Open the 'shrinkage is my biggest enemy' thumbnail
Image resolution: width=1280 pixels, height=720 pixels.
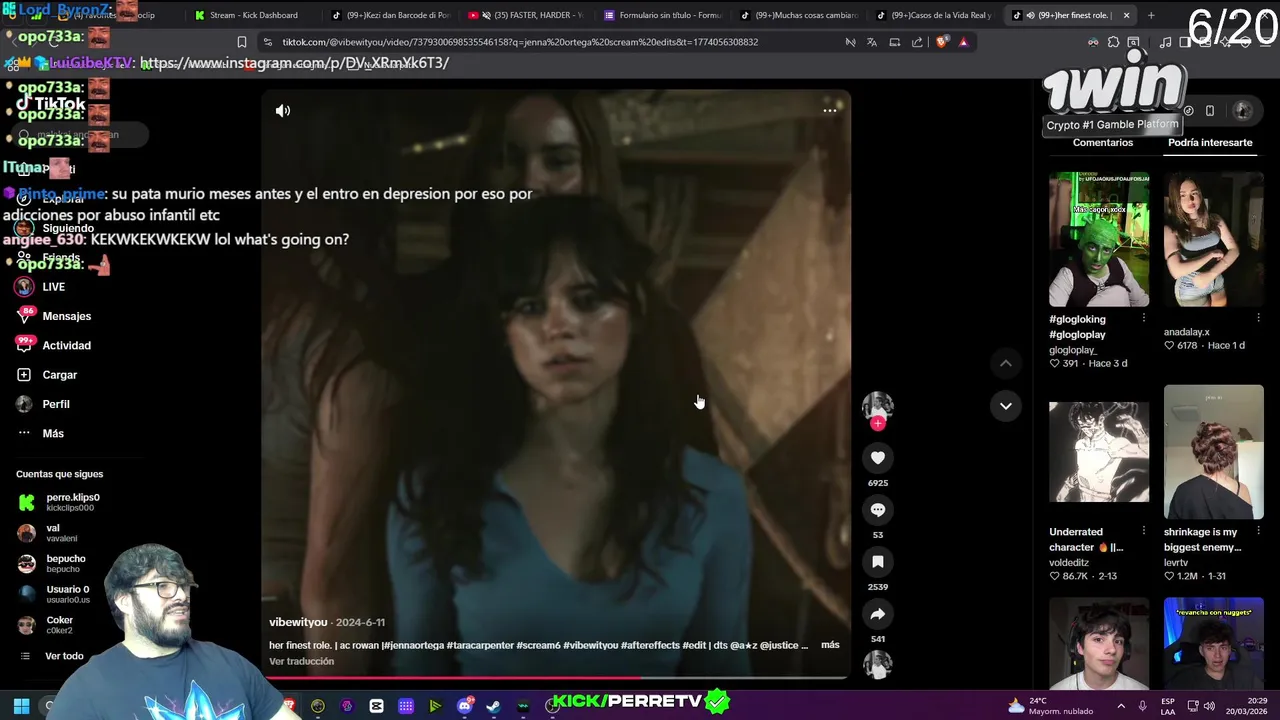tap(1213, 452)
